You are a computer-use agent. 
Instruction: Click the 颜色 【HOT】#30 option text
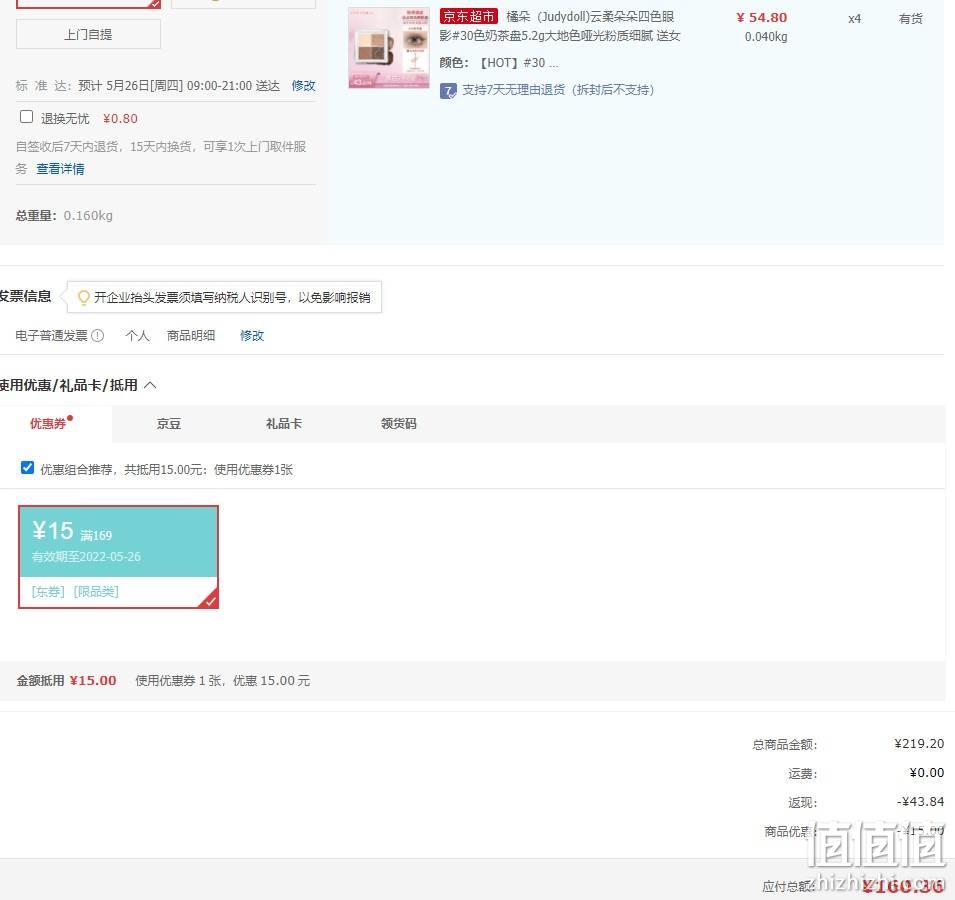pos(499,63)
